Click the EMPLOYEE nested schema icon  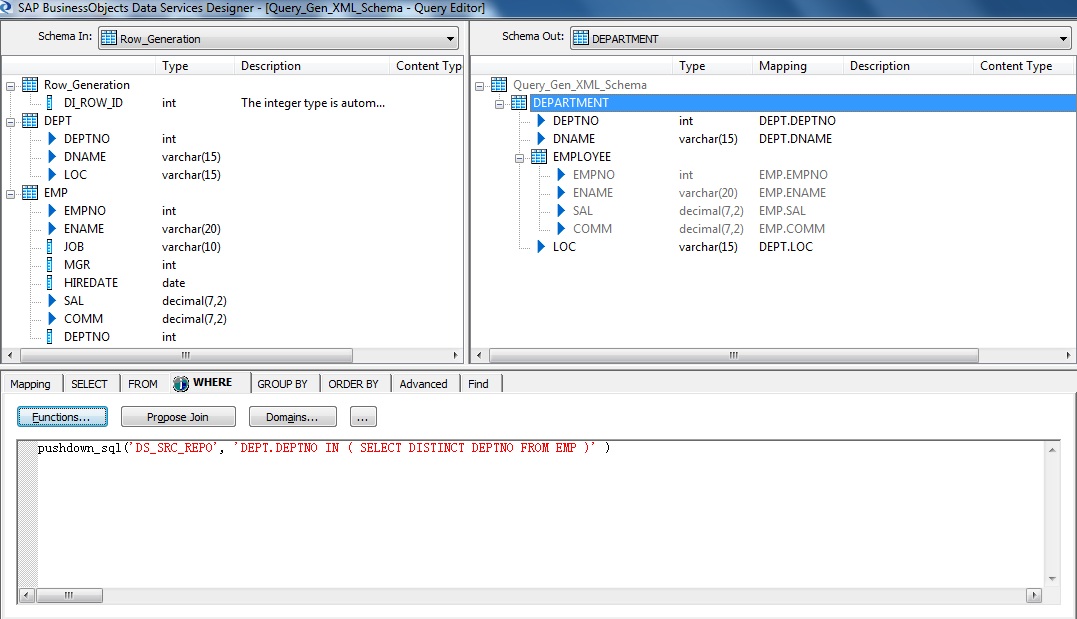point(539,157)
